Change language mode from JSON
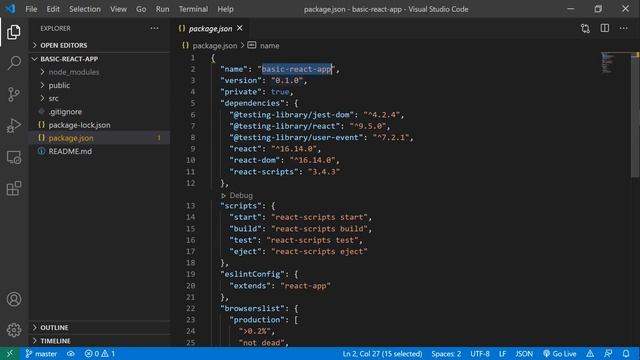This screenshot has height=360, width=640. pyautogui.click(x=524, y=353)
